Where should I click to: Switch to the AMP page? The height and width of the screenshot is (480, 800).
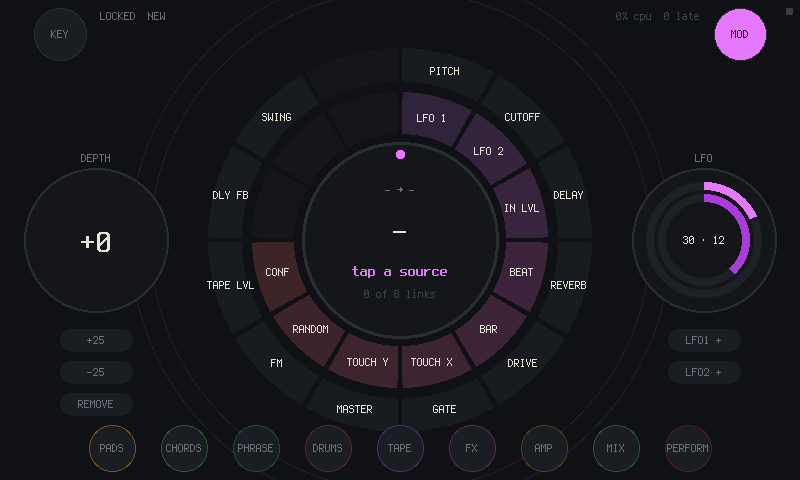[x=544, y=448]
